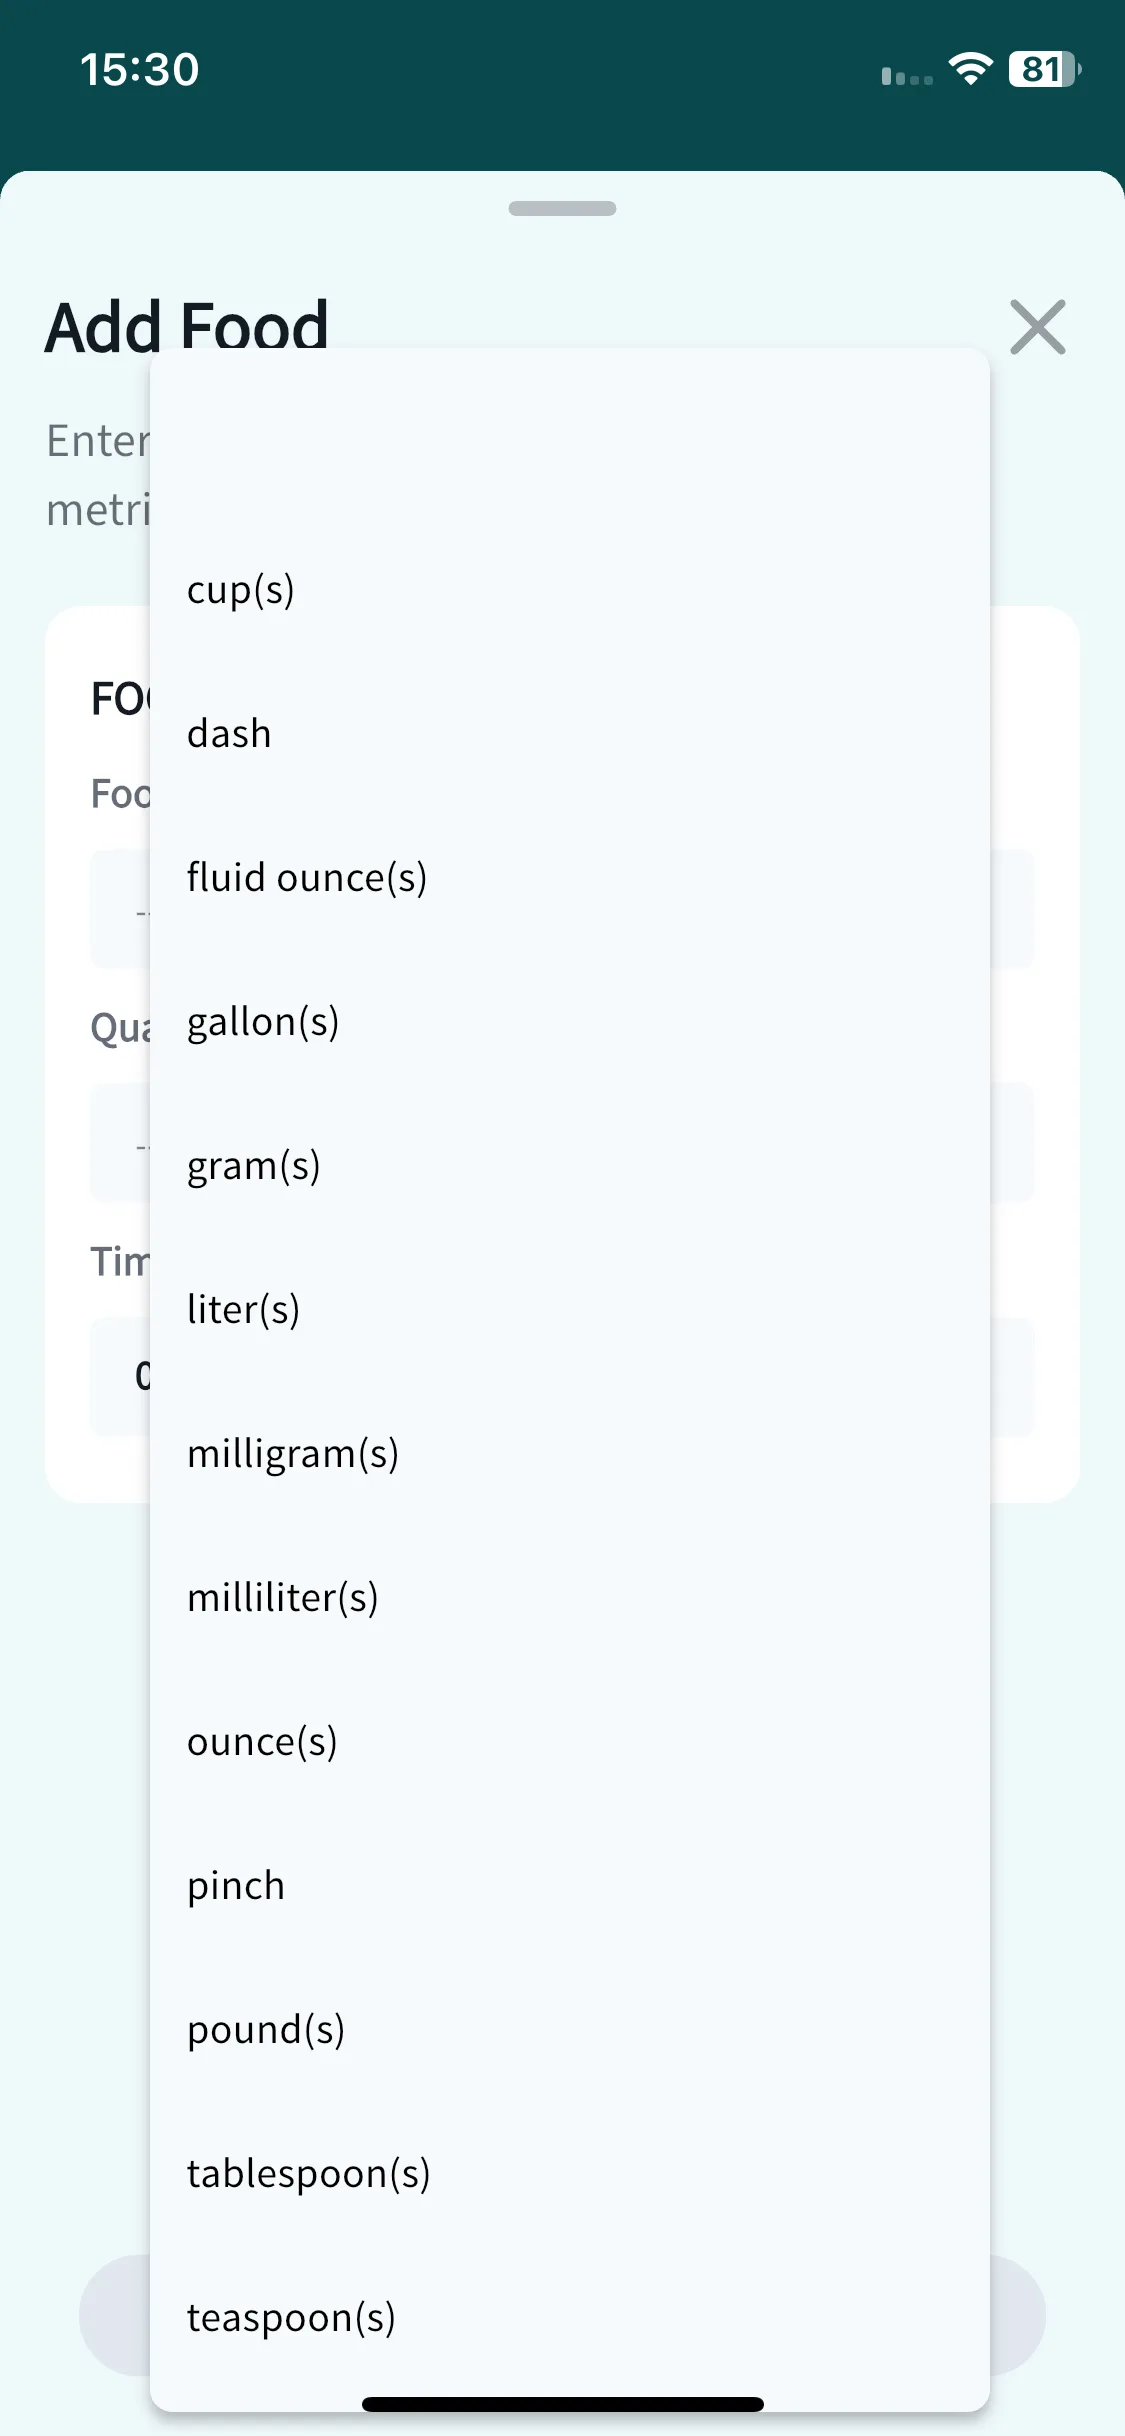The height and width of the screenshot is (2436, 1125).
Task: Select milliliter(s) option
Action: click(569, 1598)
